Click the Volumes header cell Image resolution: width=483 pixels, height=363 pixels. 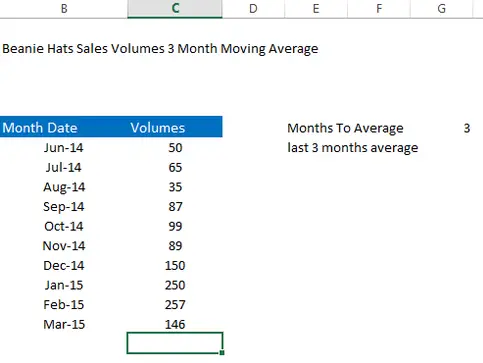pyautogui.click(x=175, y=127)
